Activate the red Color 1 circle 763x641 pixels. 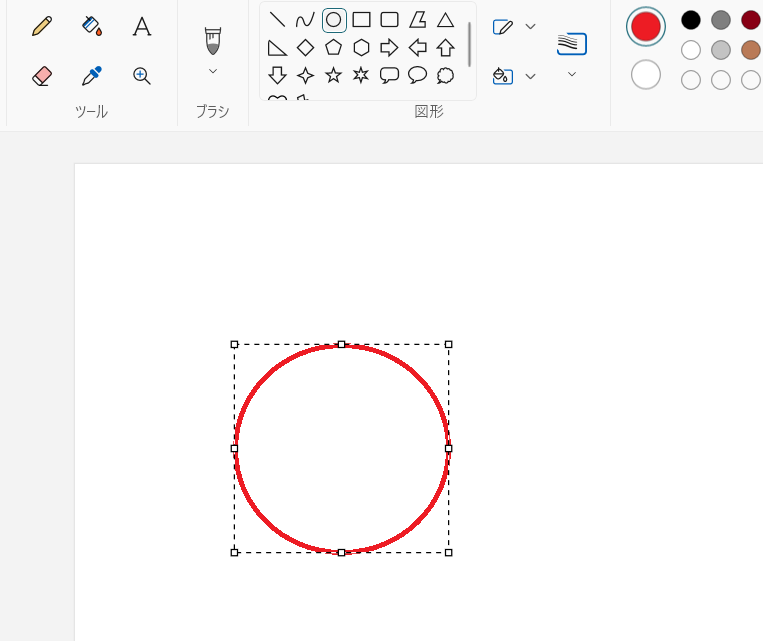tap(646, 27)
